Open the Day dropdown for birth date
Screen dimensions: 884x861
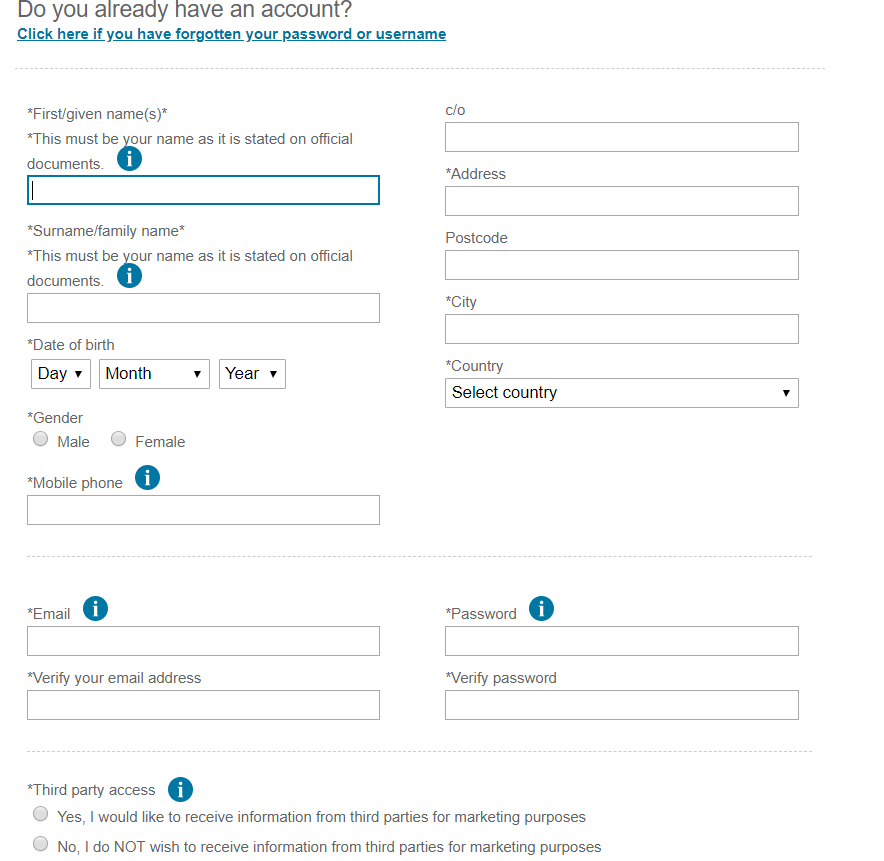60,374
